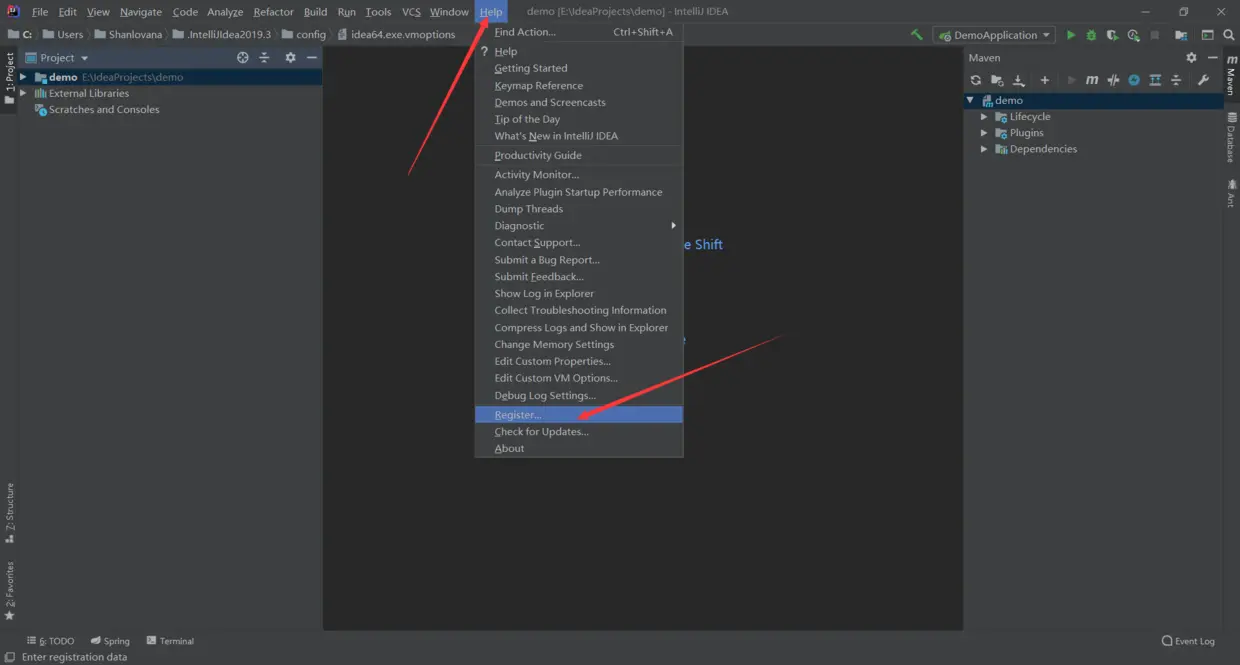Viewport: 1240px width, 665px height.
Task: Open Maven panel gear options
Action: [1191, 58]
